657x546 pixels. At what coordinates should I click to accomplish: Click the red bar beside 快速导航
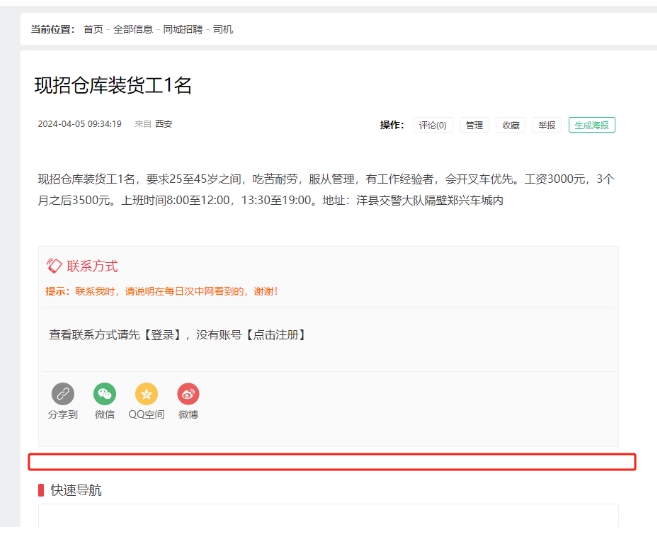[41, 490]
